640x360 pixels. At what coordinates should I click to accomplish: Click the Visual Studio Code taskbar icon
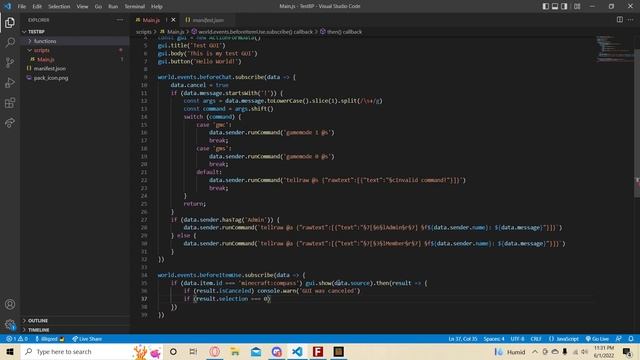coord(297,351)
